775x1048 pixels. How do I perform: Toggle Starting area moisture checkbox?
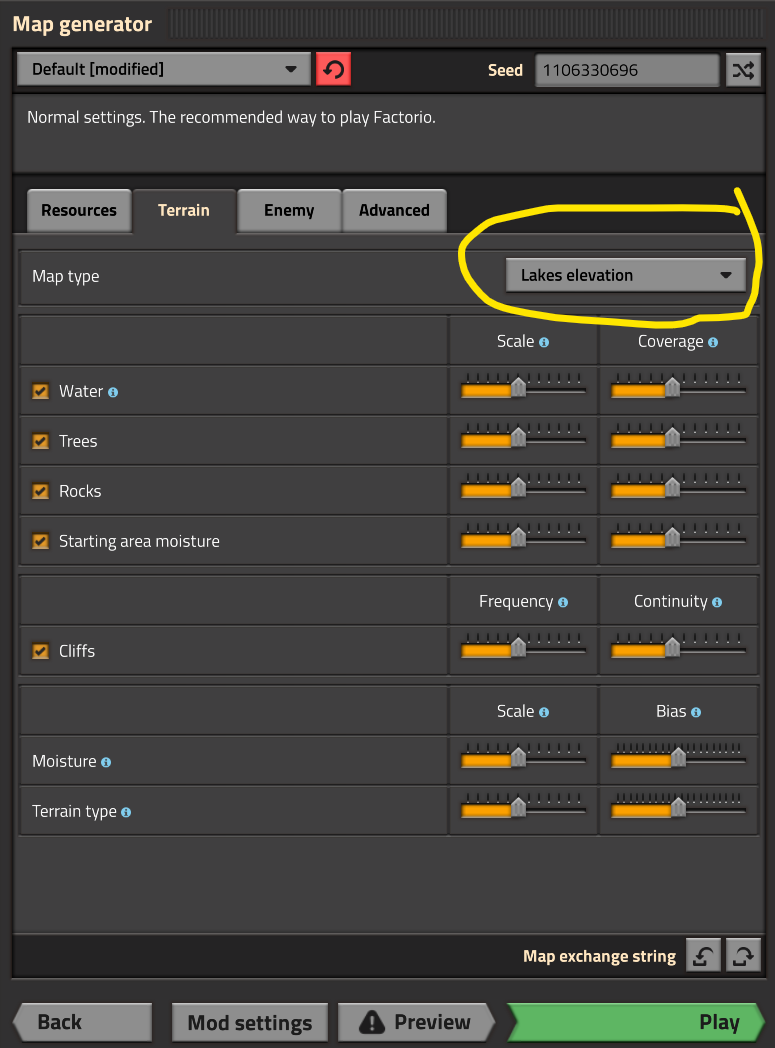[x=41, y=541]
